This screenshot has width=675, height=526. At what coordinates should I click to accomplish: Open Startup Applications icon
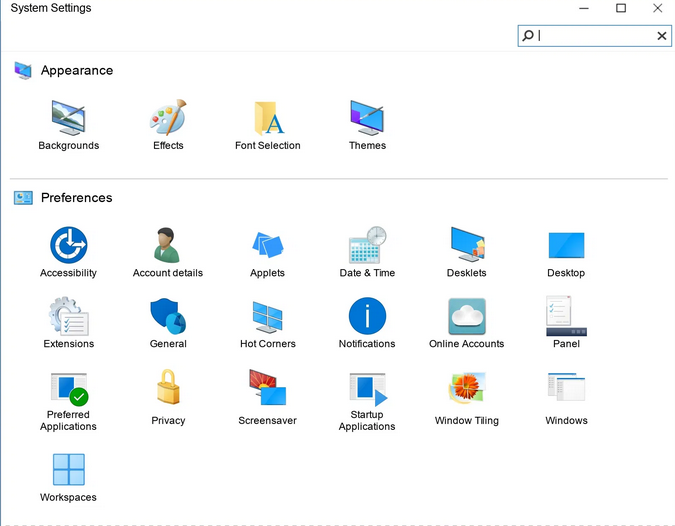point(368,389)
